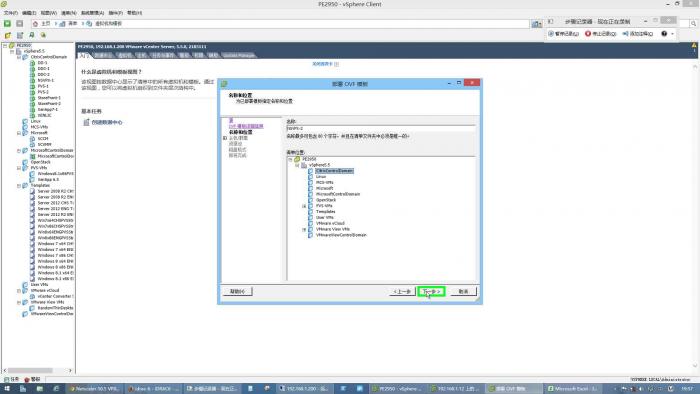Click the left inventory panel horizontal scrollbar
The height and width of the screenshot is (394, 700).
(x=38, y=370)
